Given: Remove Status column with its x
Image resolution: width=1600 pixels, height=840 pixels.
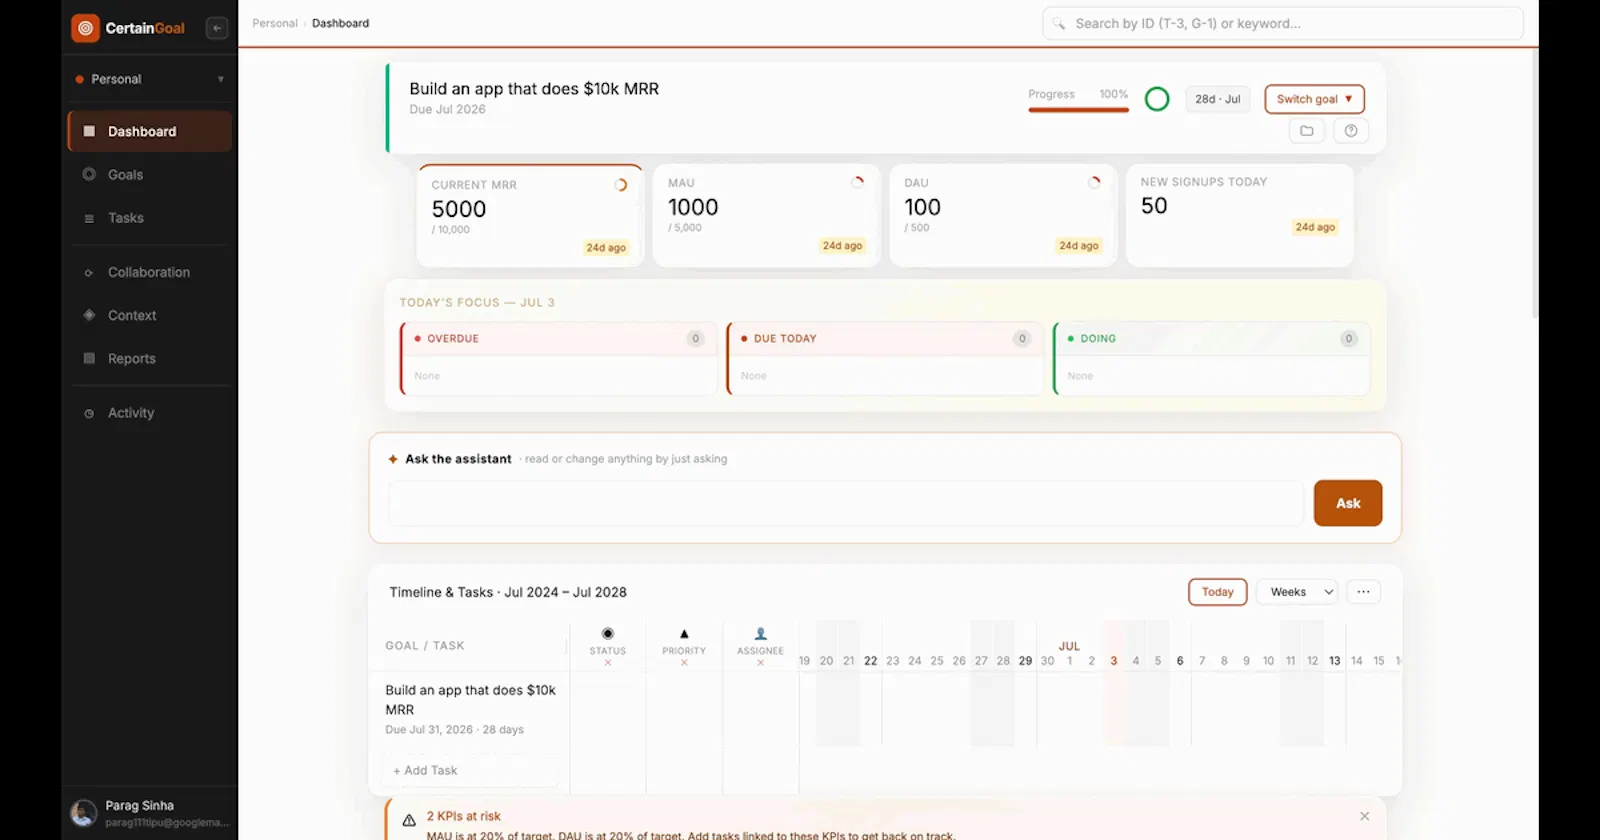Looking at the screenshot, I should point(607,663).
